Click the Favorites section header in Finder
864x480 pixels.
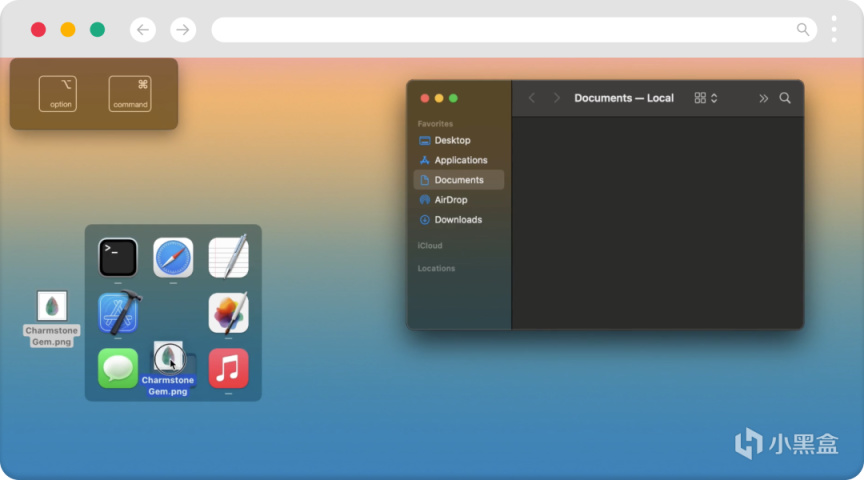pyautogui.click(x=435, y=123)
